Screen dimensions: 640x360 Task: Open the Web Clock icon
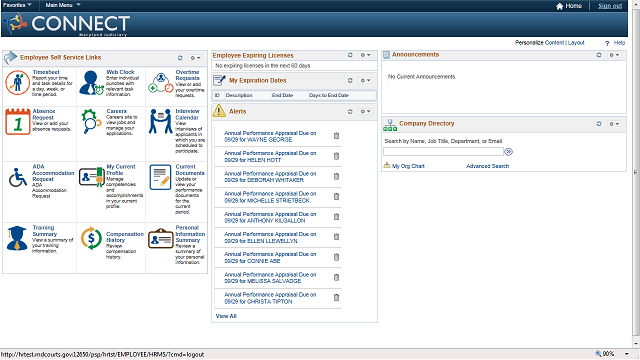point(91,82)
